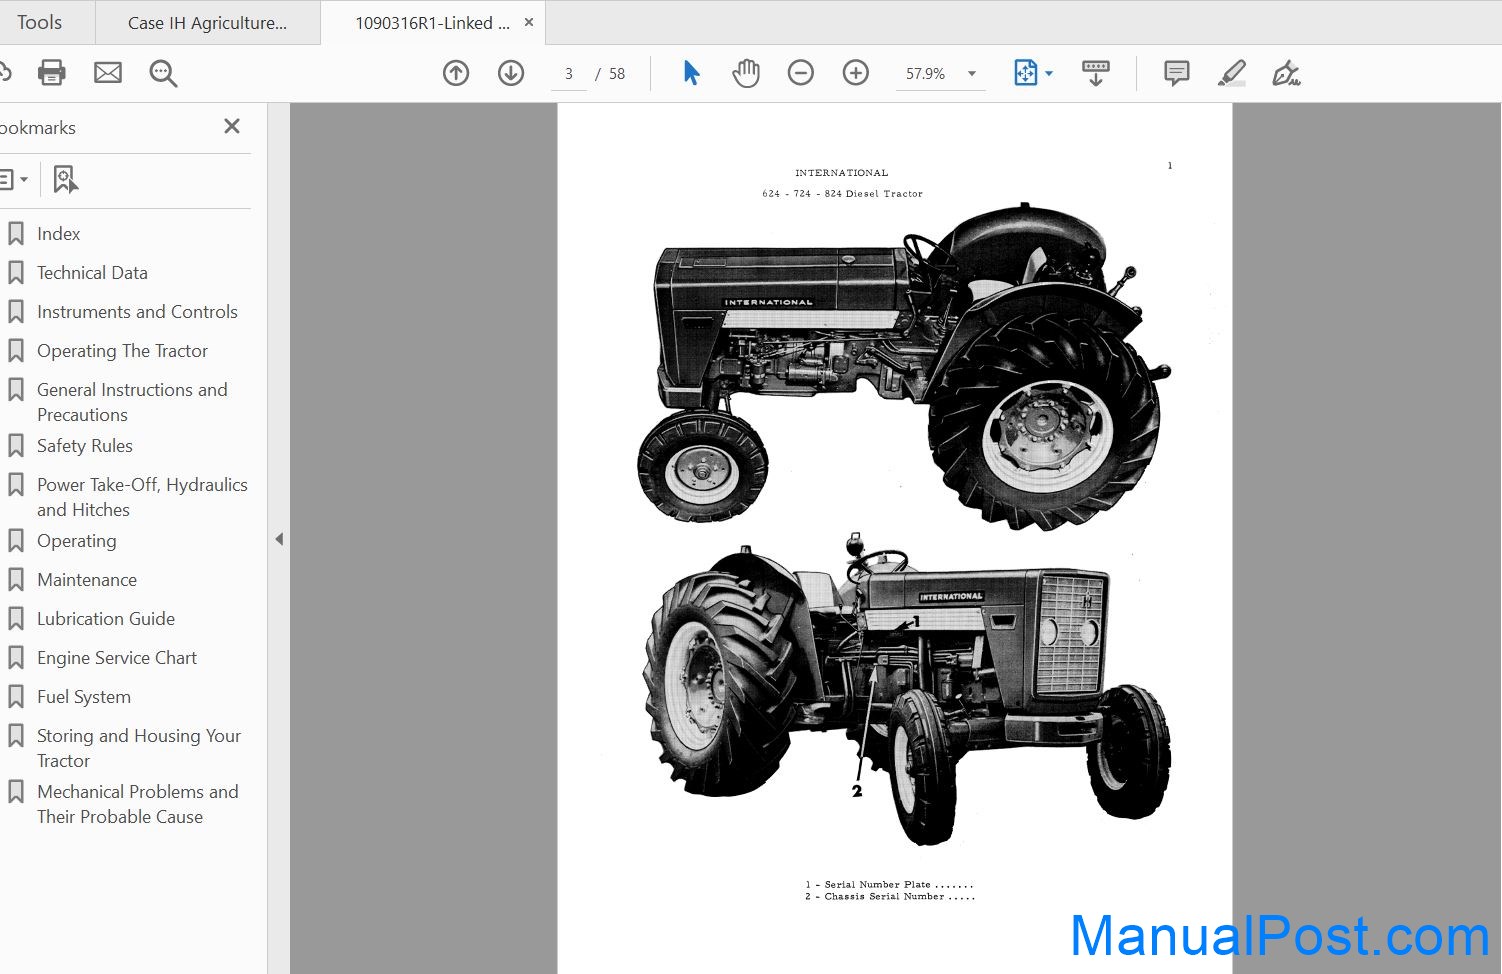Click the bookmark icon beside Fuel System
The image size is (1502, 974).
coord(16,697)
